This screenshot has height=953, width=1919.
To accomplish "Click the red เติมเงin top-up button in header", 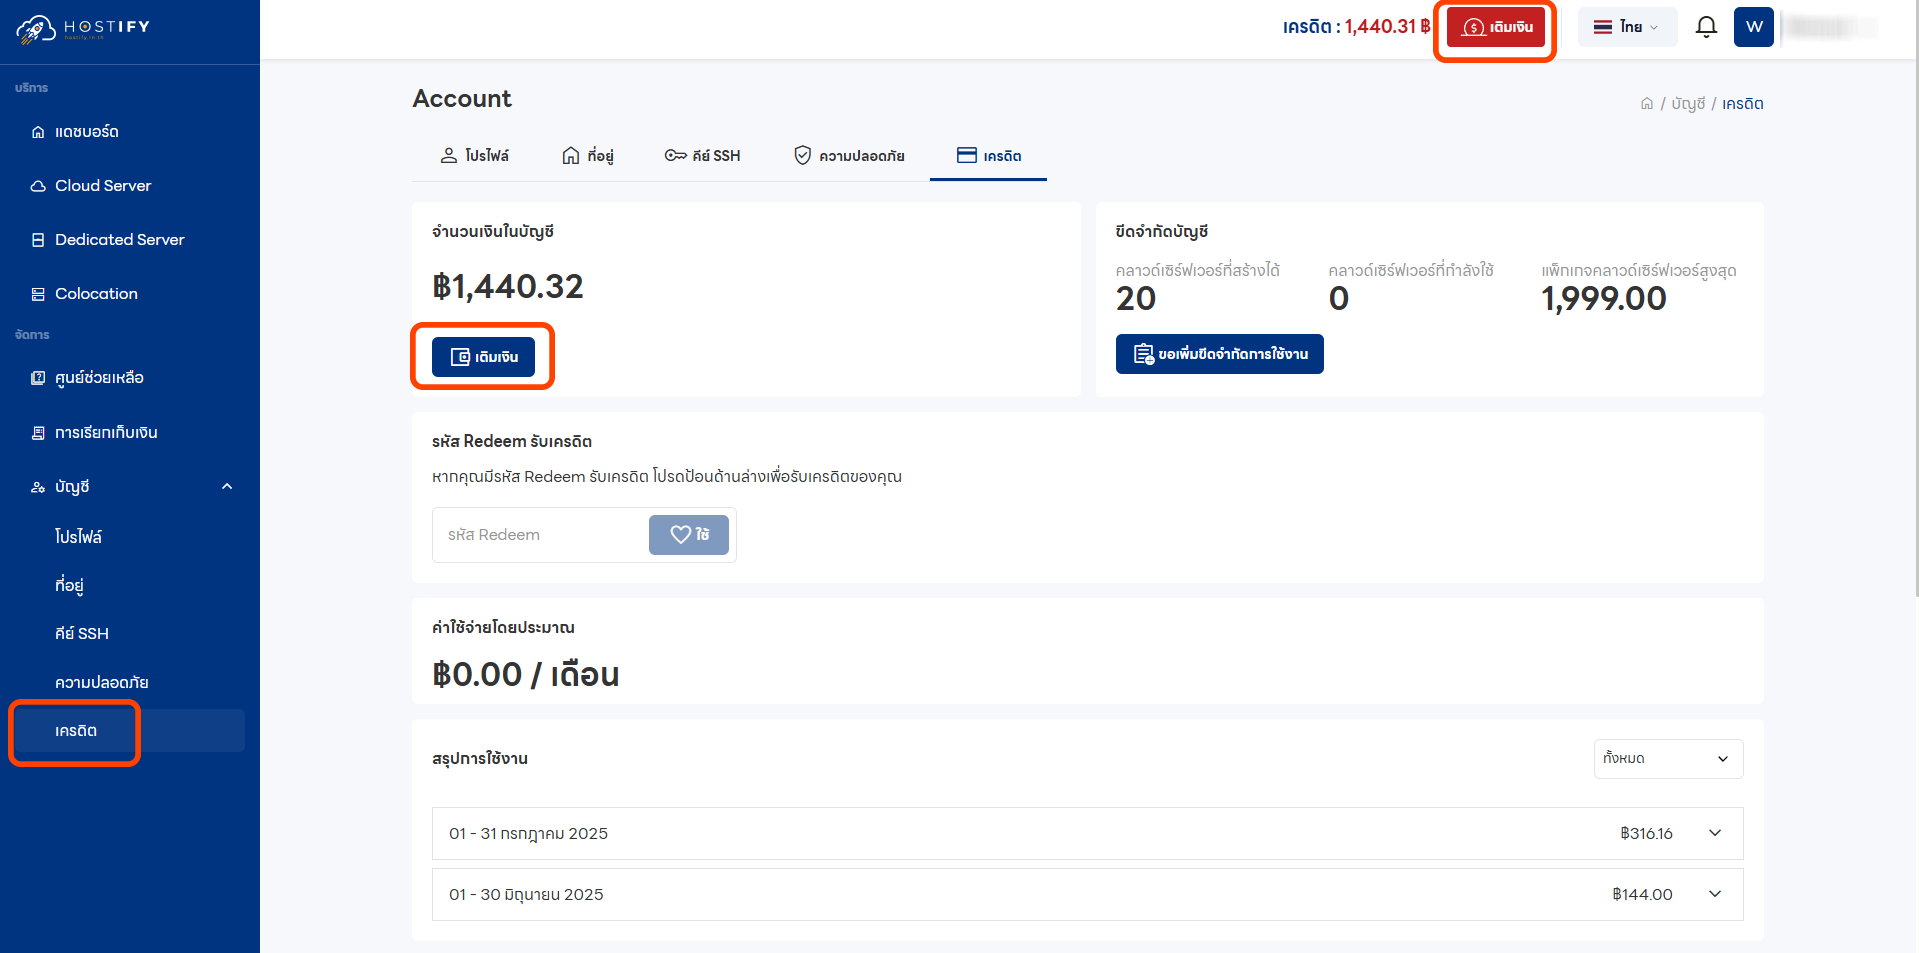I will (1496, 27).
